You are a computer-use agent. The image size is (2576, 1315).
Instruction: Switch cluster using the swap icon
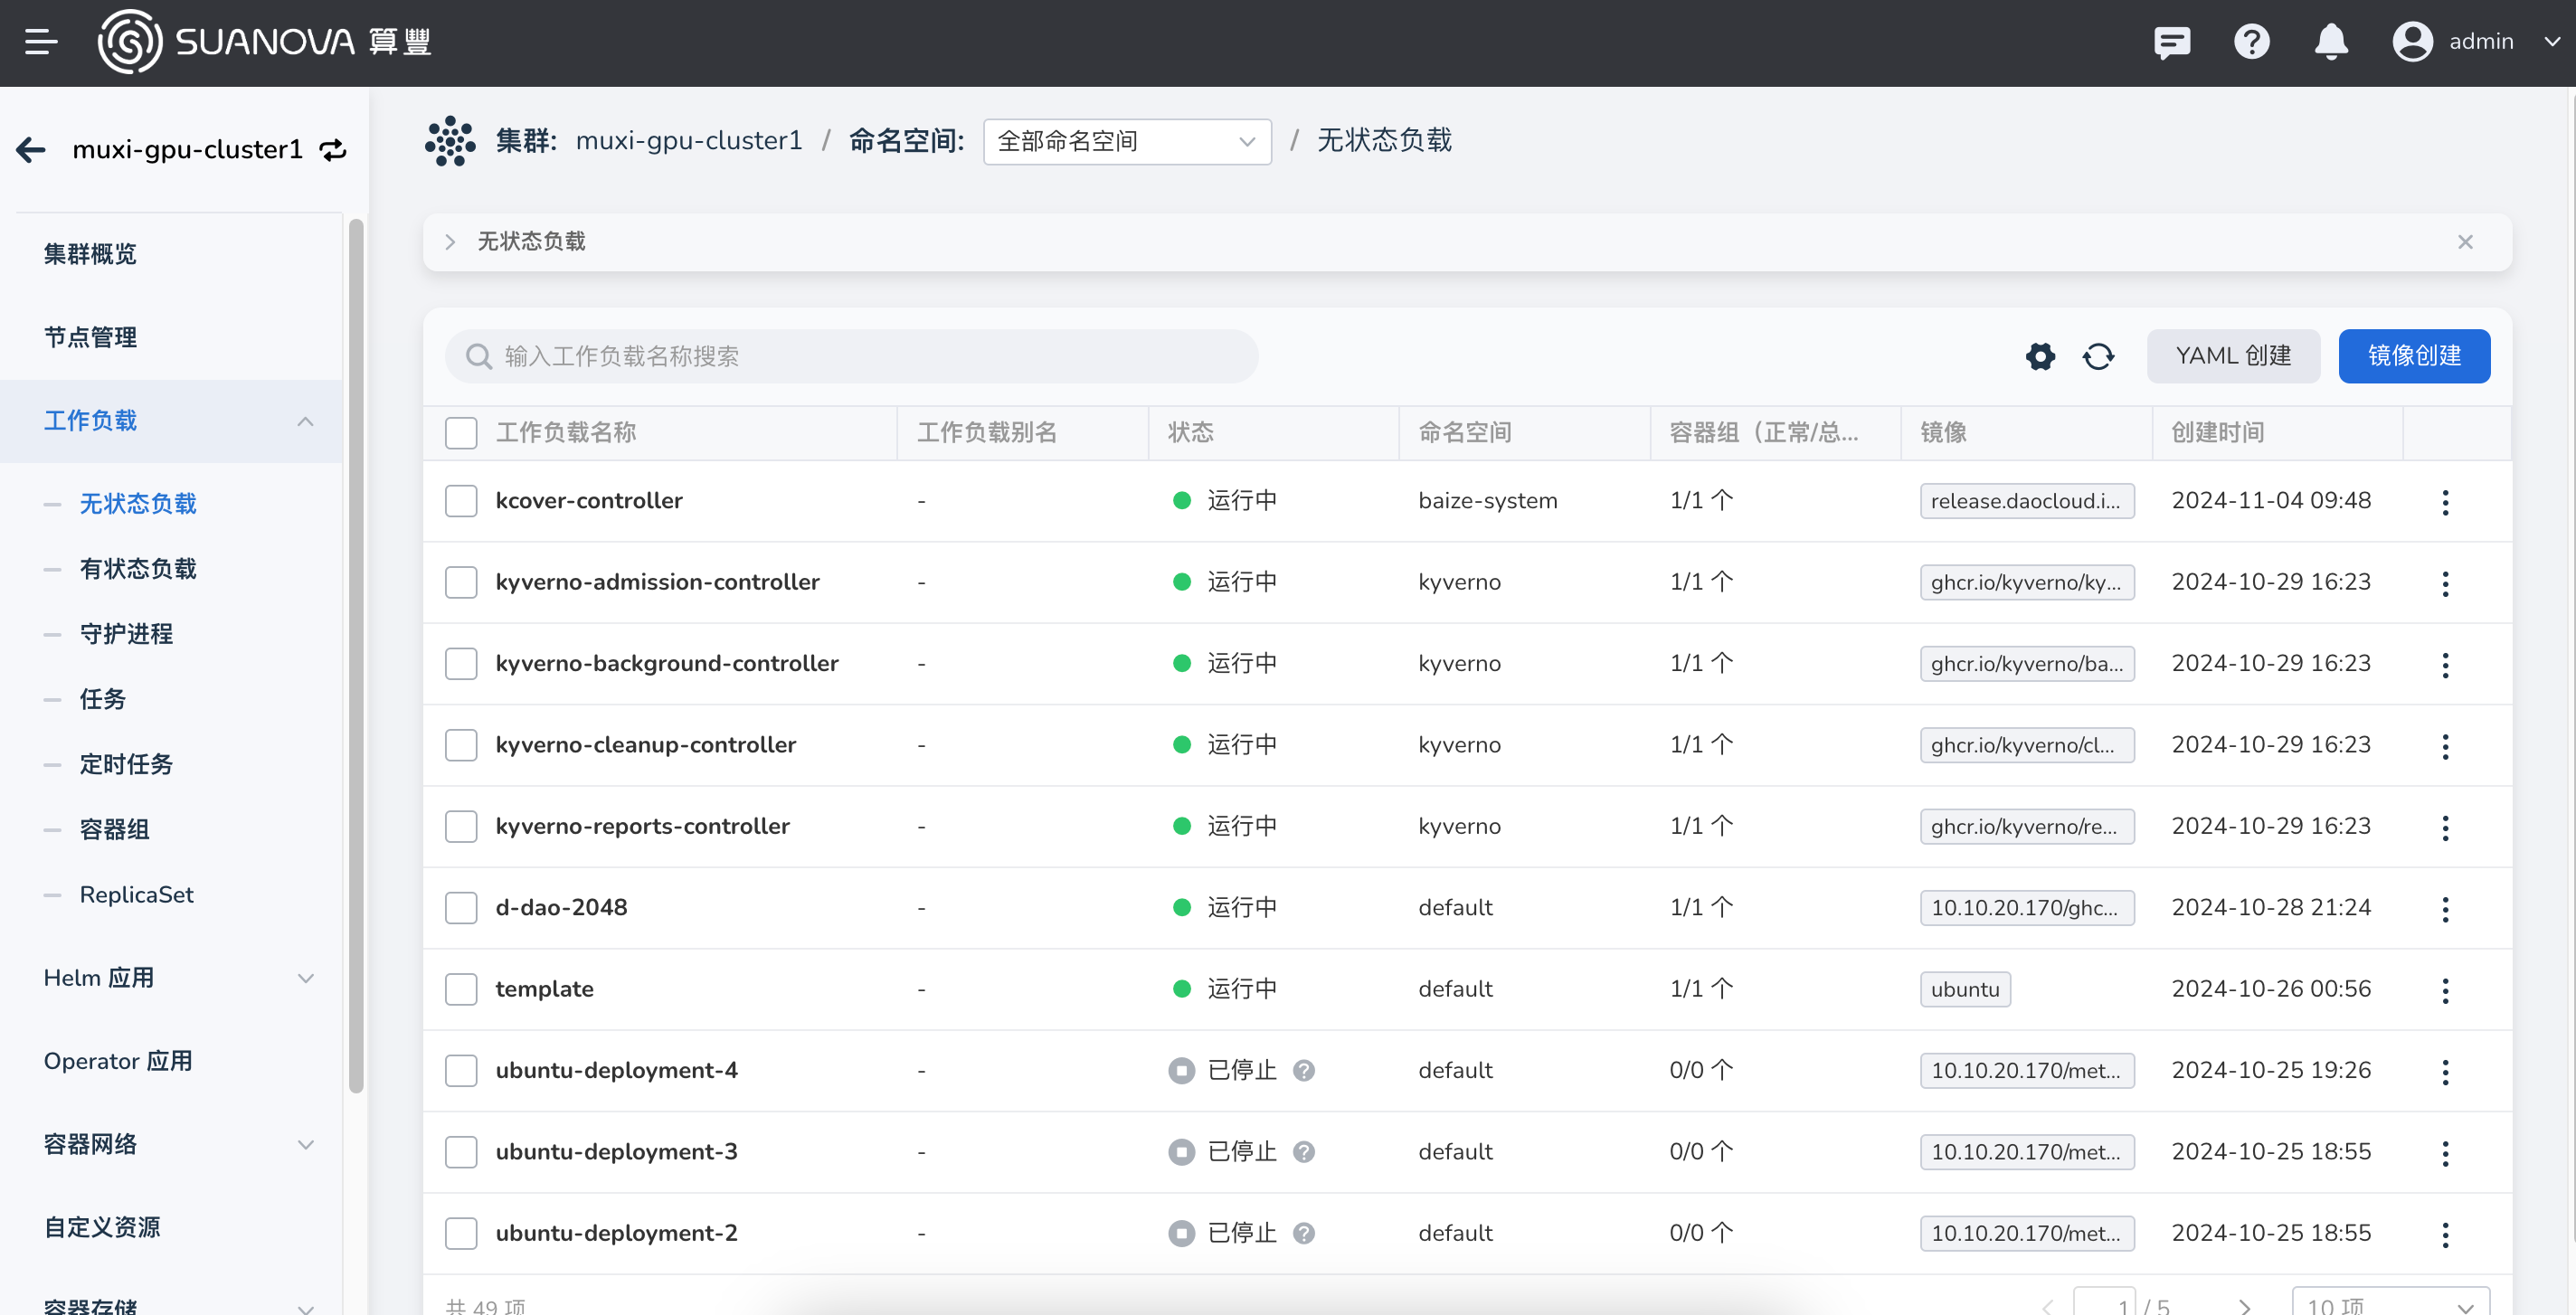click(x=333, y=150)
